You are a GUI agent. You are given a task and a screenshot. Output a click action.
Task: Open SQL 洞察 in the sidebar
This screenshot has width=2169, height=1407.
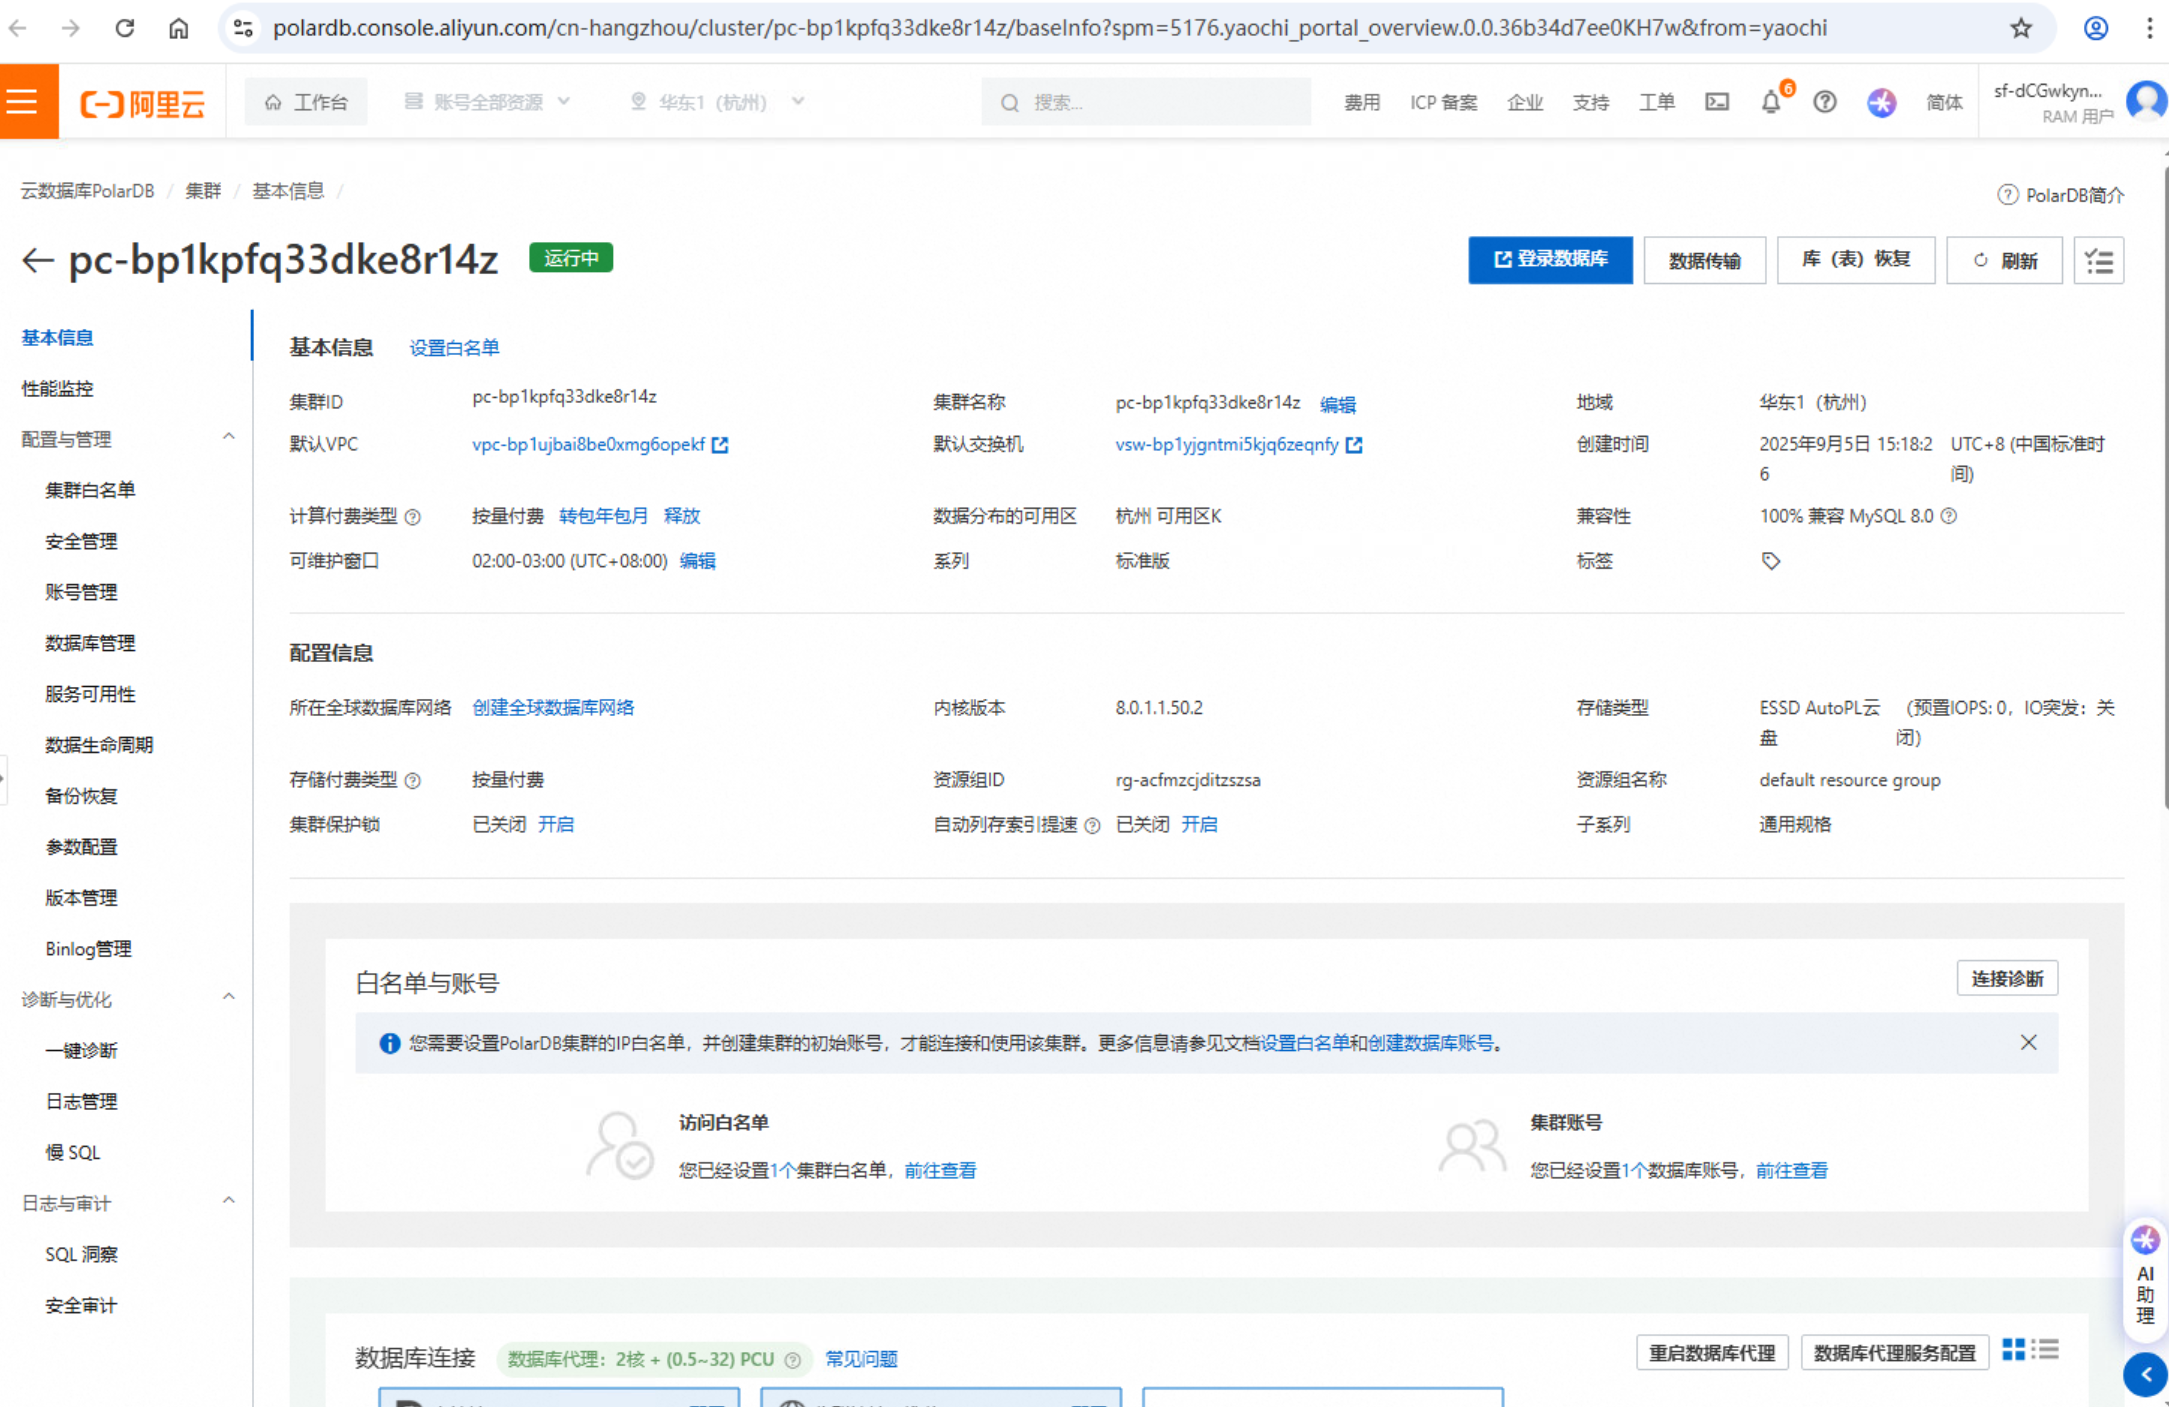pos(81,1255)
